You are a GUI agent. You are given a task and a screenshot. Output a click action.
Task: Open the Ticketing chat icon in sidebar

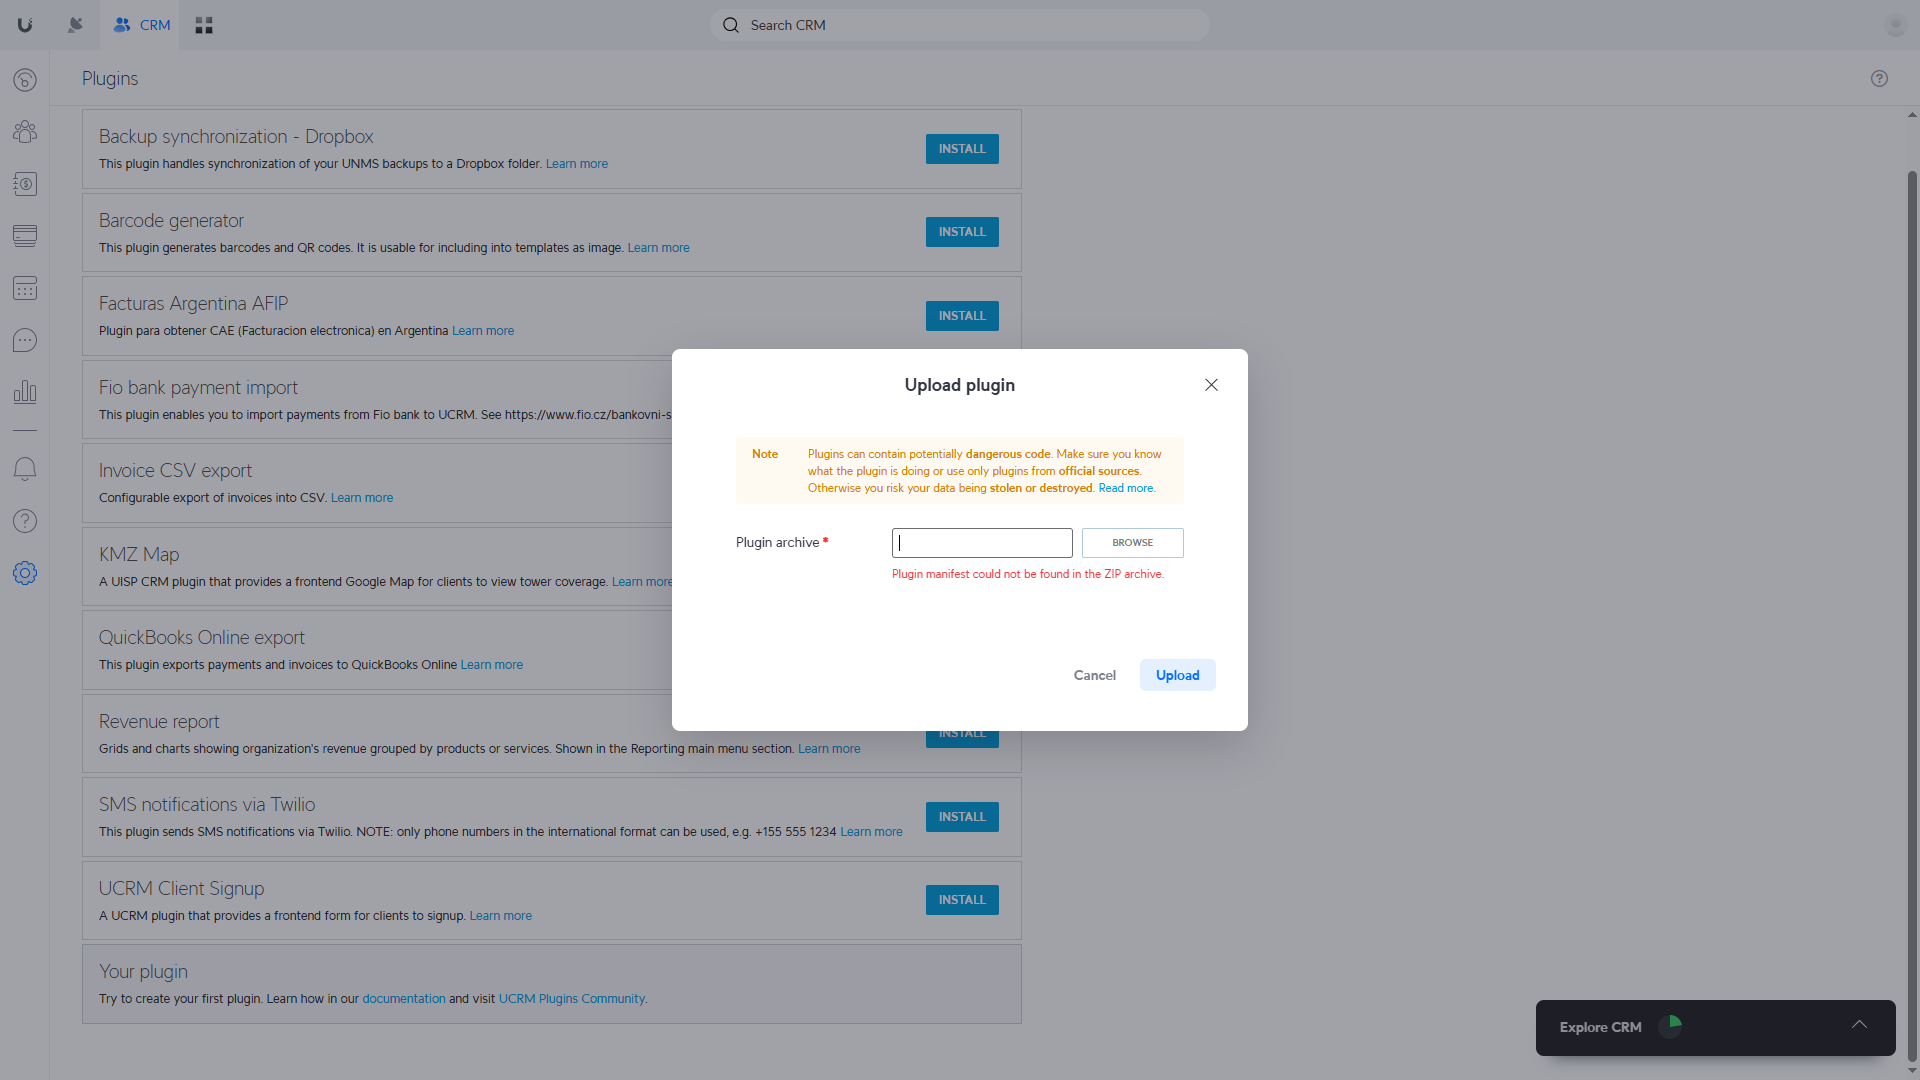(x=25, y=341)
